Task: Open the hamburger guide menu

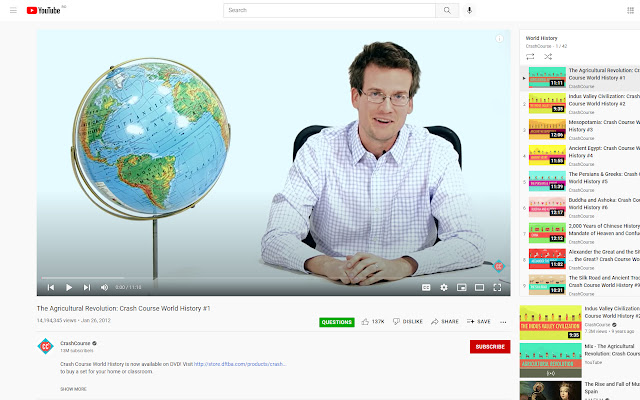Action: (x=13, y=10)
